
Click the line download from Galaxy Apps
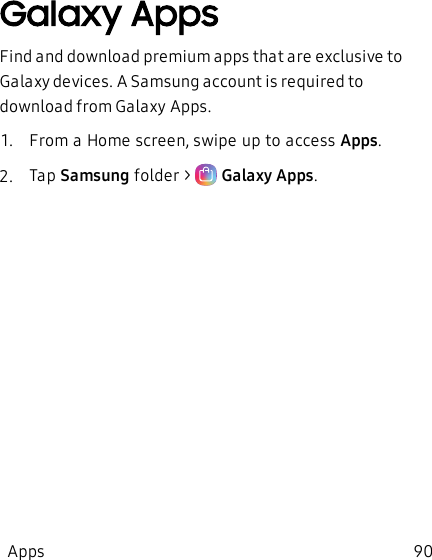tap(106, 106)
